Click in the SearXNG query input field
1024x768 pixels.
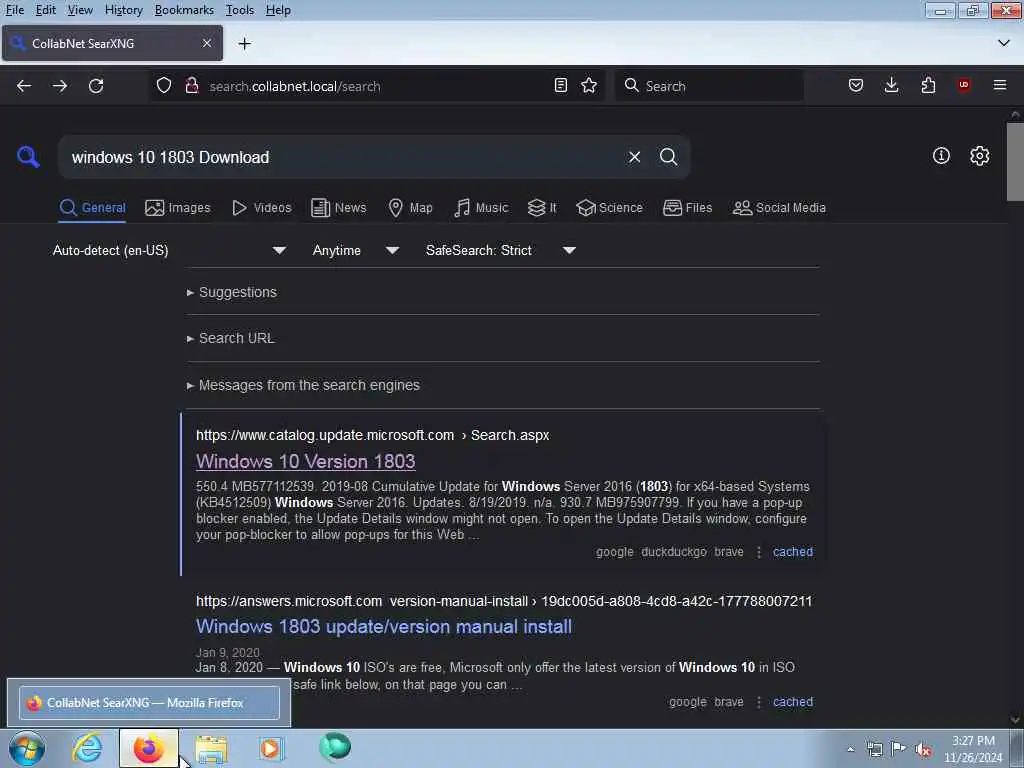point(343,157)
